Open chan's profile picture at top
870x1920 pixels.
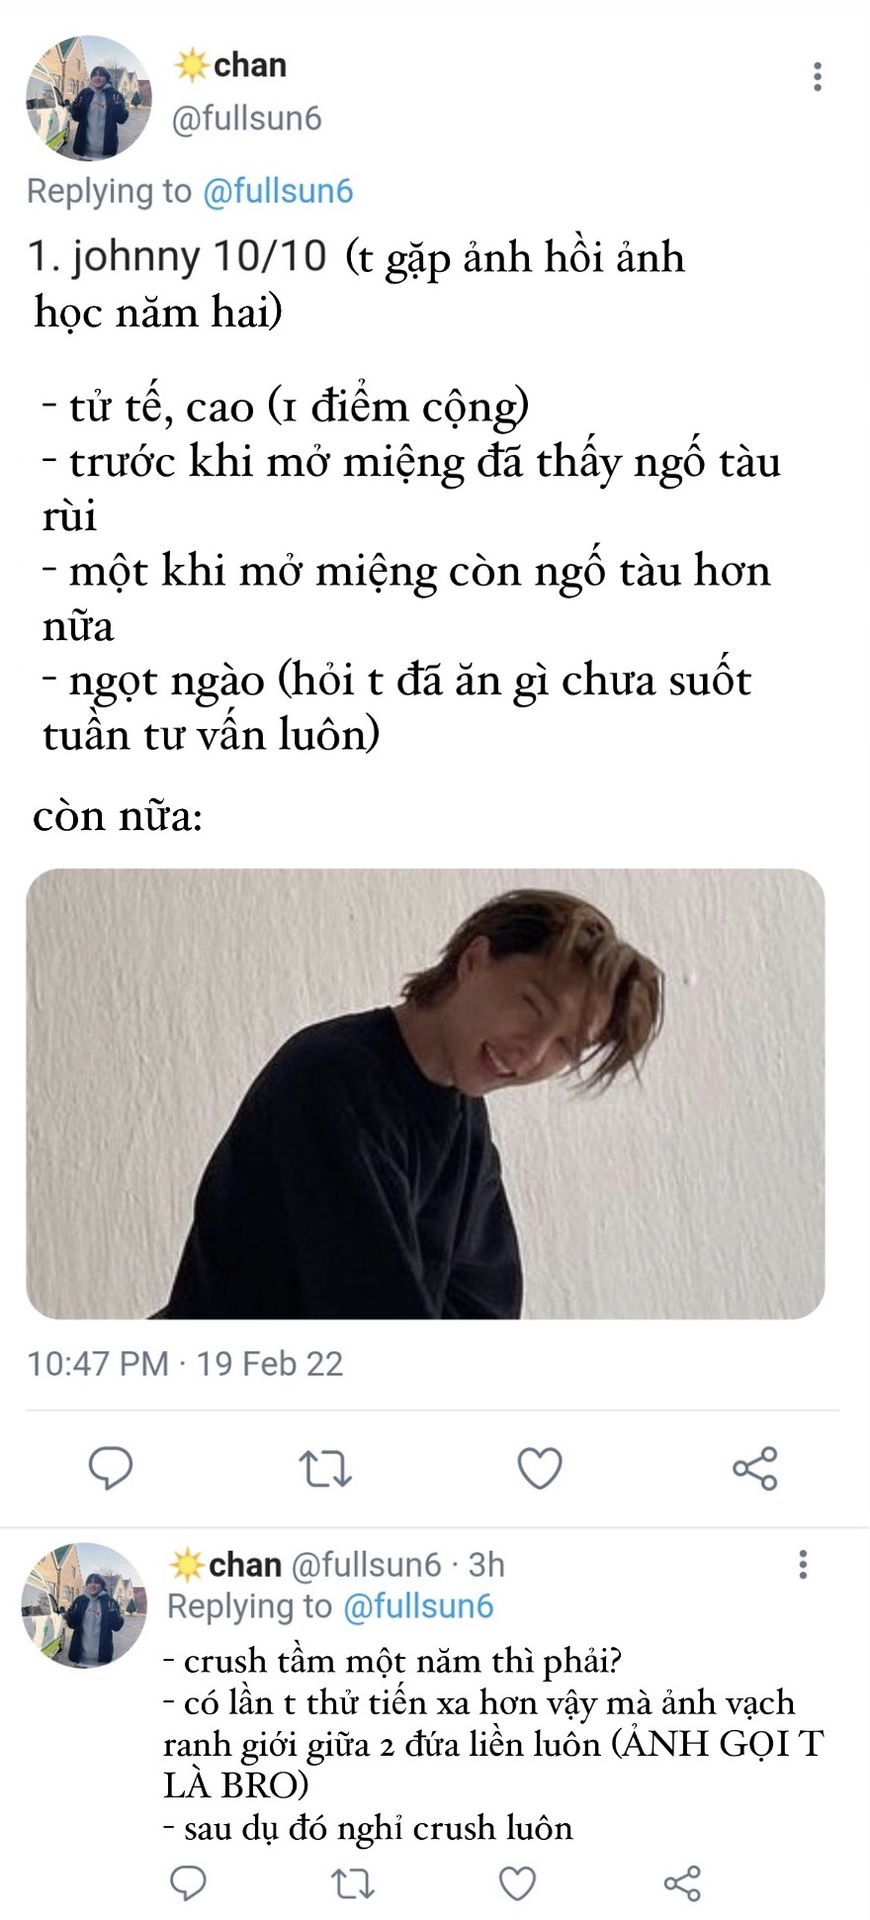[88, 97]
